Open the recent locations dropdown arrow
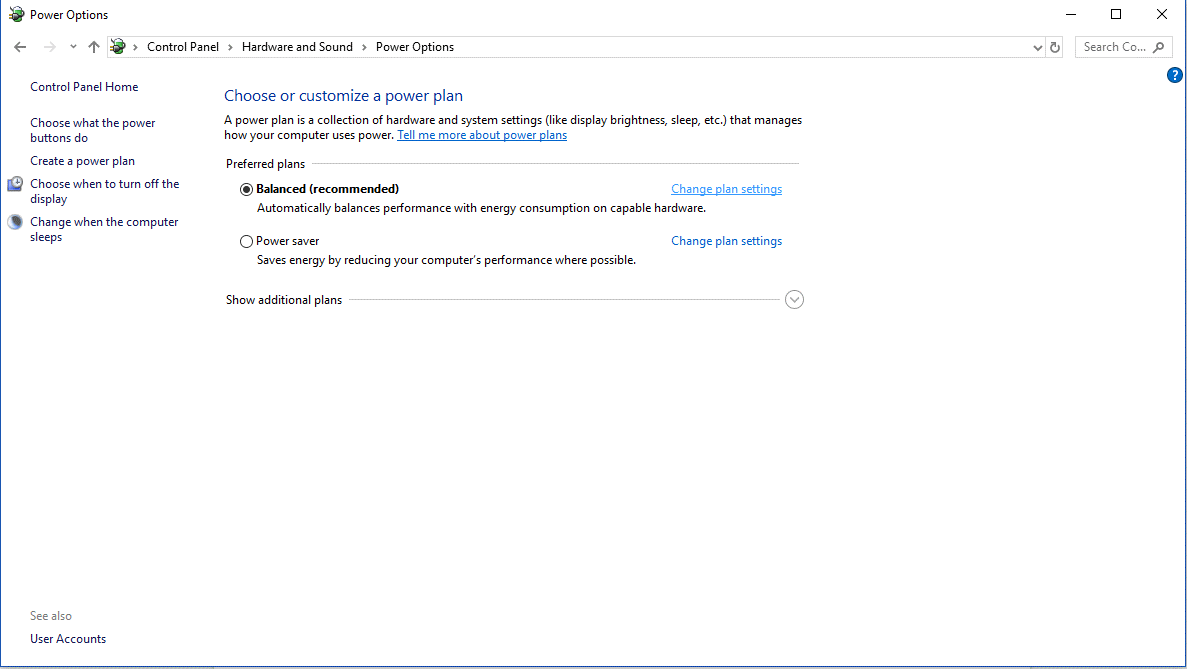Viewport: 1187px width, 669px height. (73, 47)
